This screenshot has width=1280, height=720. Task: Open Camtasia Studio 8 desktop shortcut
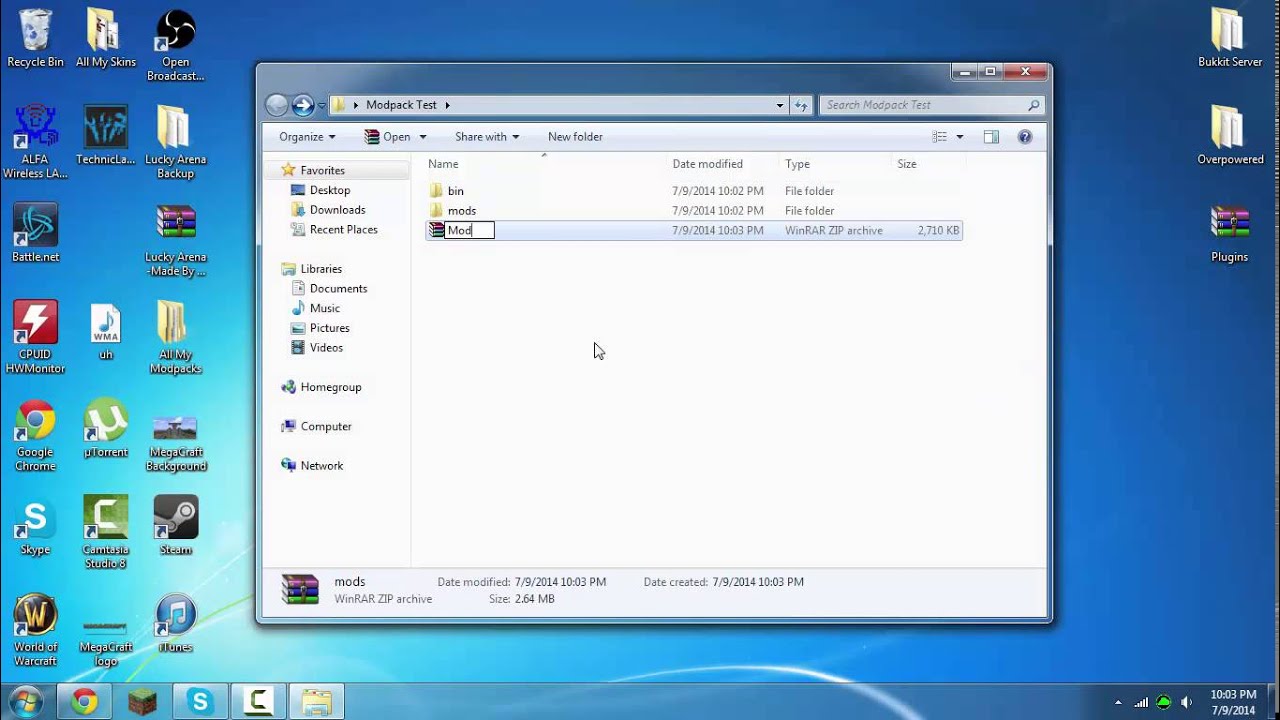106,533
